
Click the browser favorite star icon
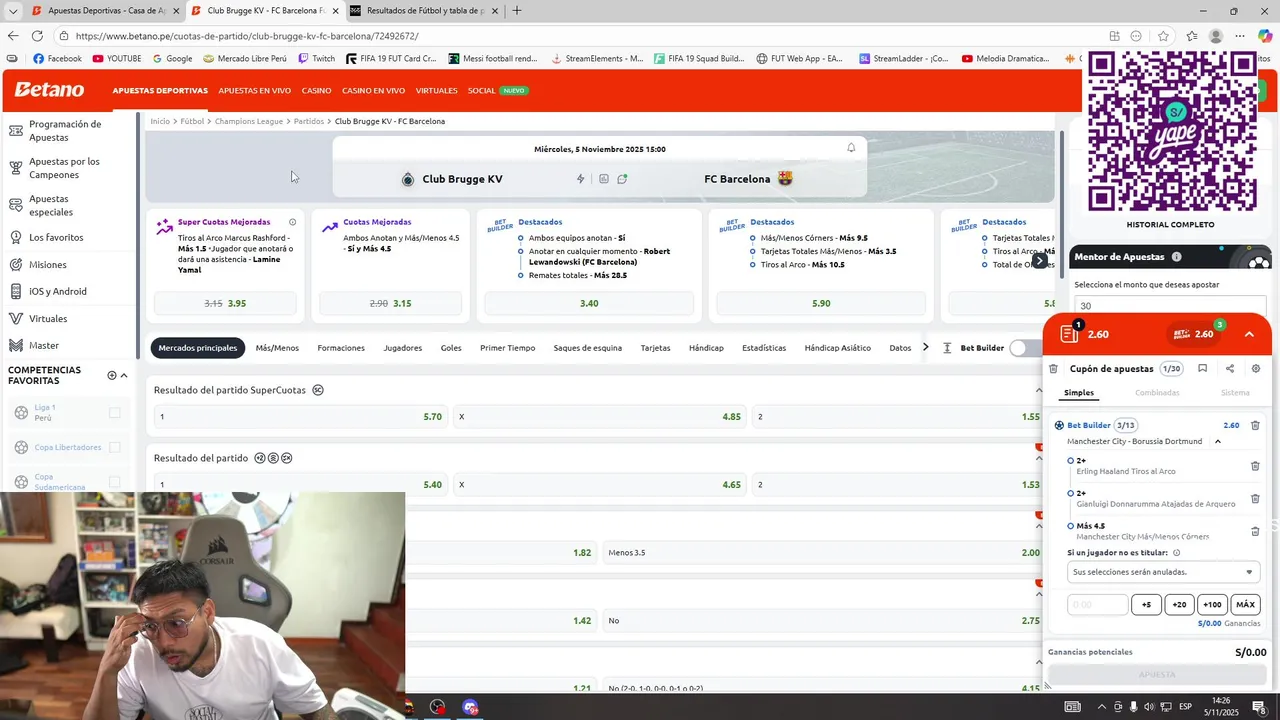point(1163,36)
